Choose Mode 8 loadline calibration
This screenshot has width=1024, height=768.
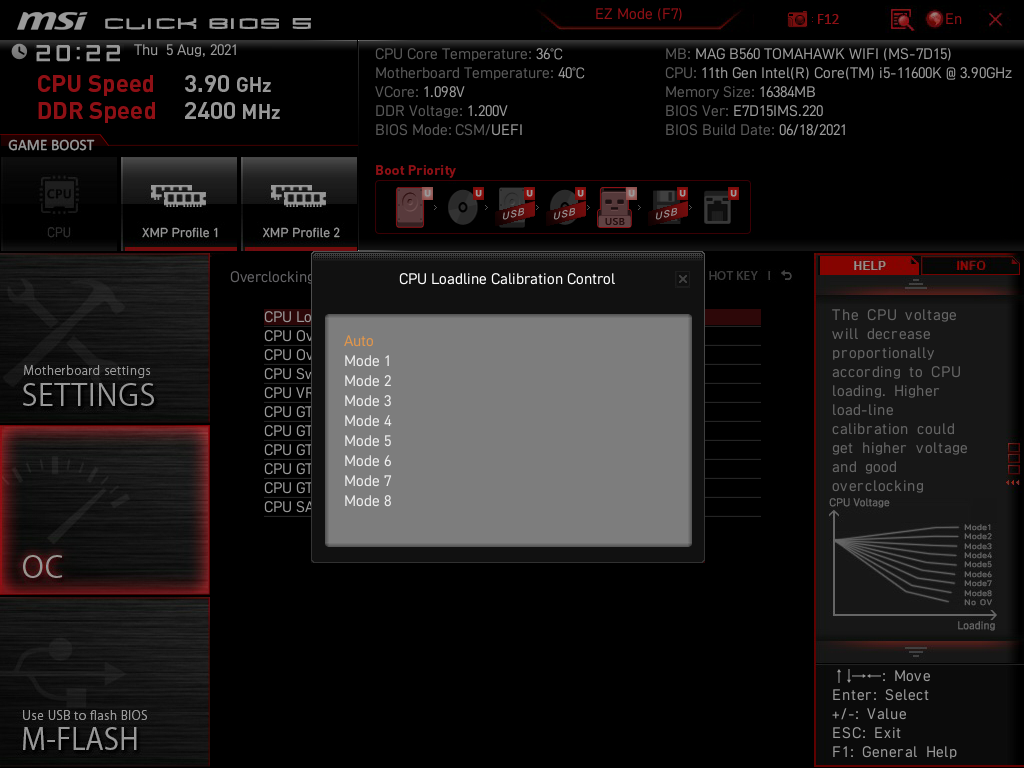point(367,502)
